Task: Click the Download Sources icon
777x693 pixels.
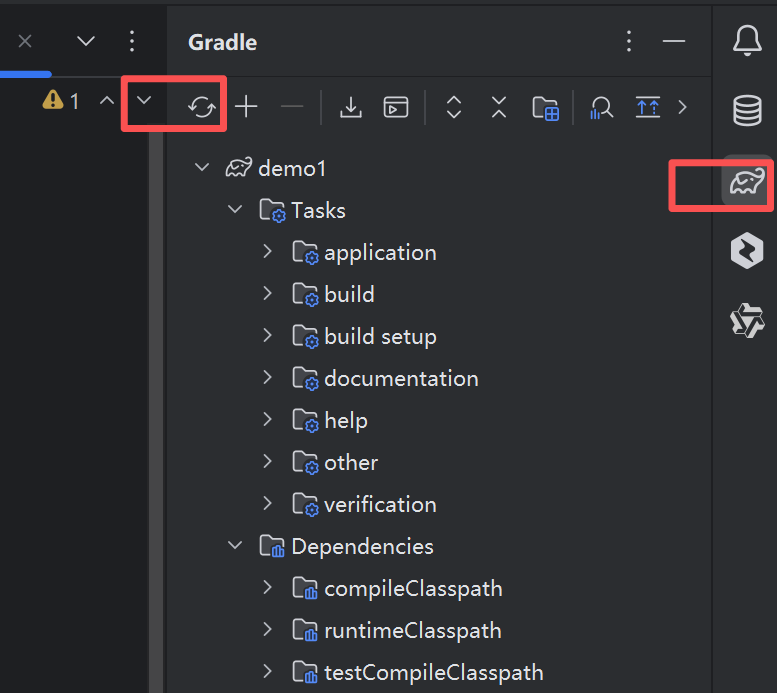Action: tap(351, 107)
